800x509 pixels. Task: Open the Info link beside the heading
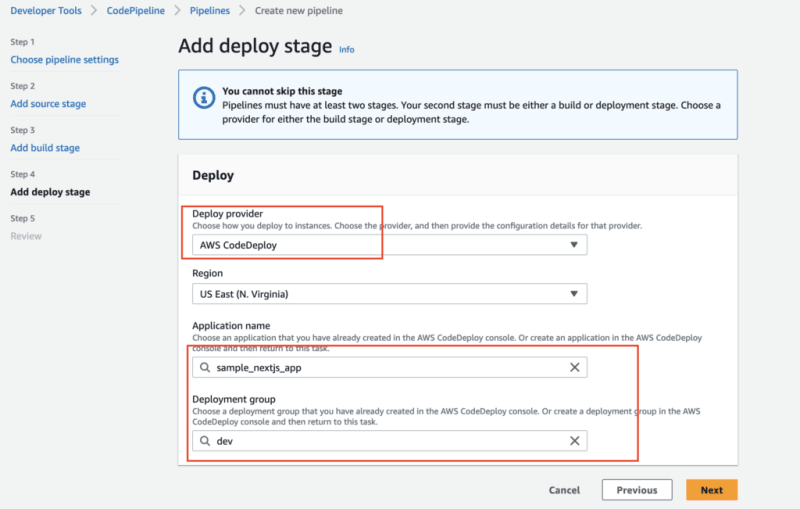pyautogui.click(x=346, y=49)
